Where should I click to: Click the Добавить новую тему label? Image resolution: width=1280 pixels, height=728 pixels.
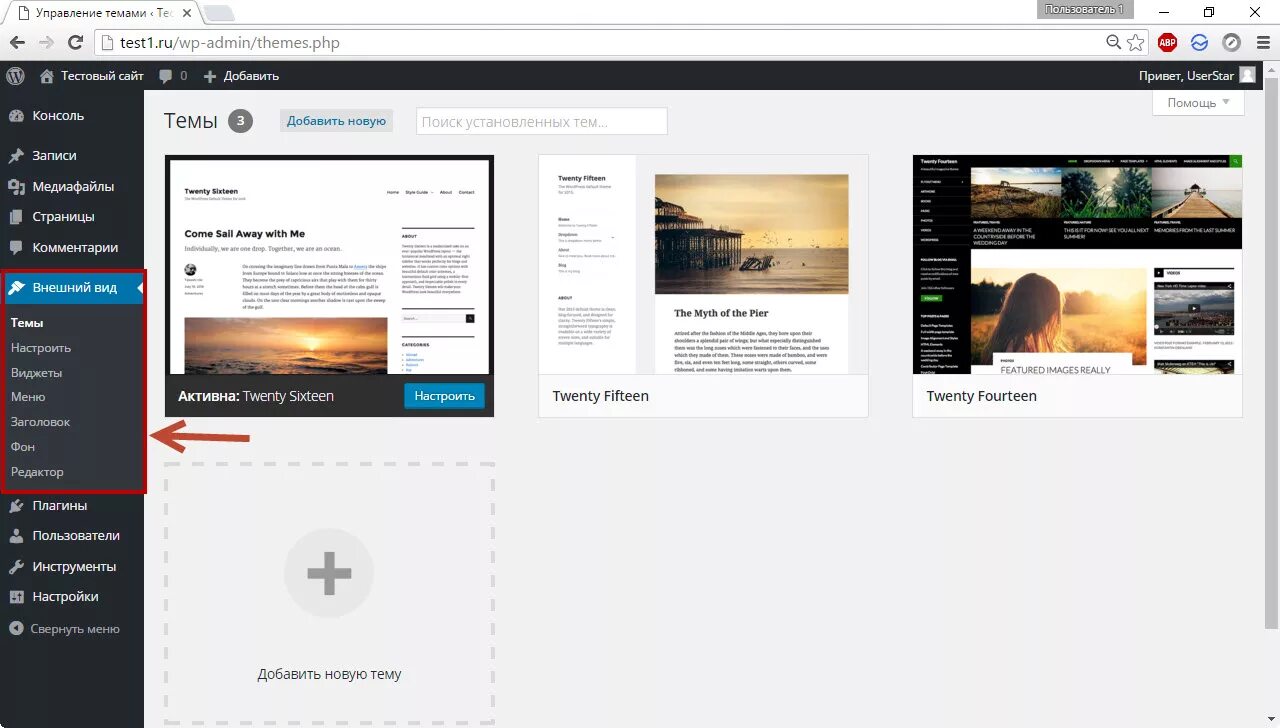pyautogui.click(x=329, y=674)
